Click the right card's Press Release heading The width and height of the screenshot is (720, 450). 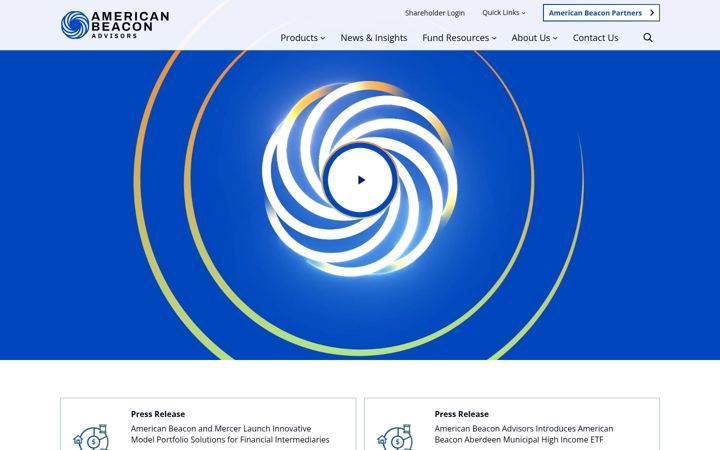[461, 414]
